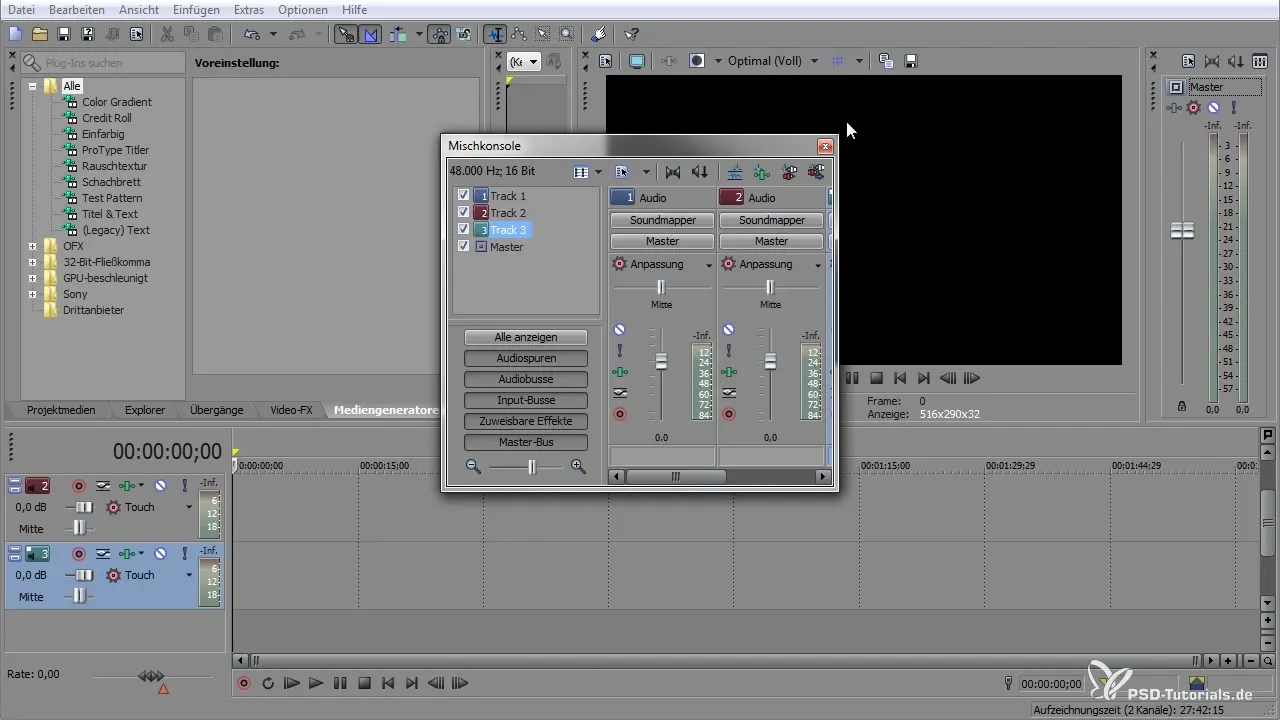
Task: Uncheck Master in Mischkonsole channel list
Action: (463, 246)
